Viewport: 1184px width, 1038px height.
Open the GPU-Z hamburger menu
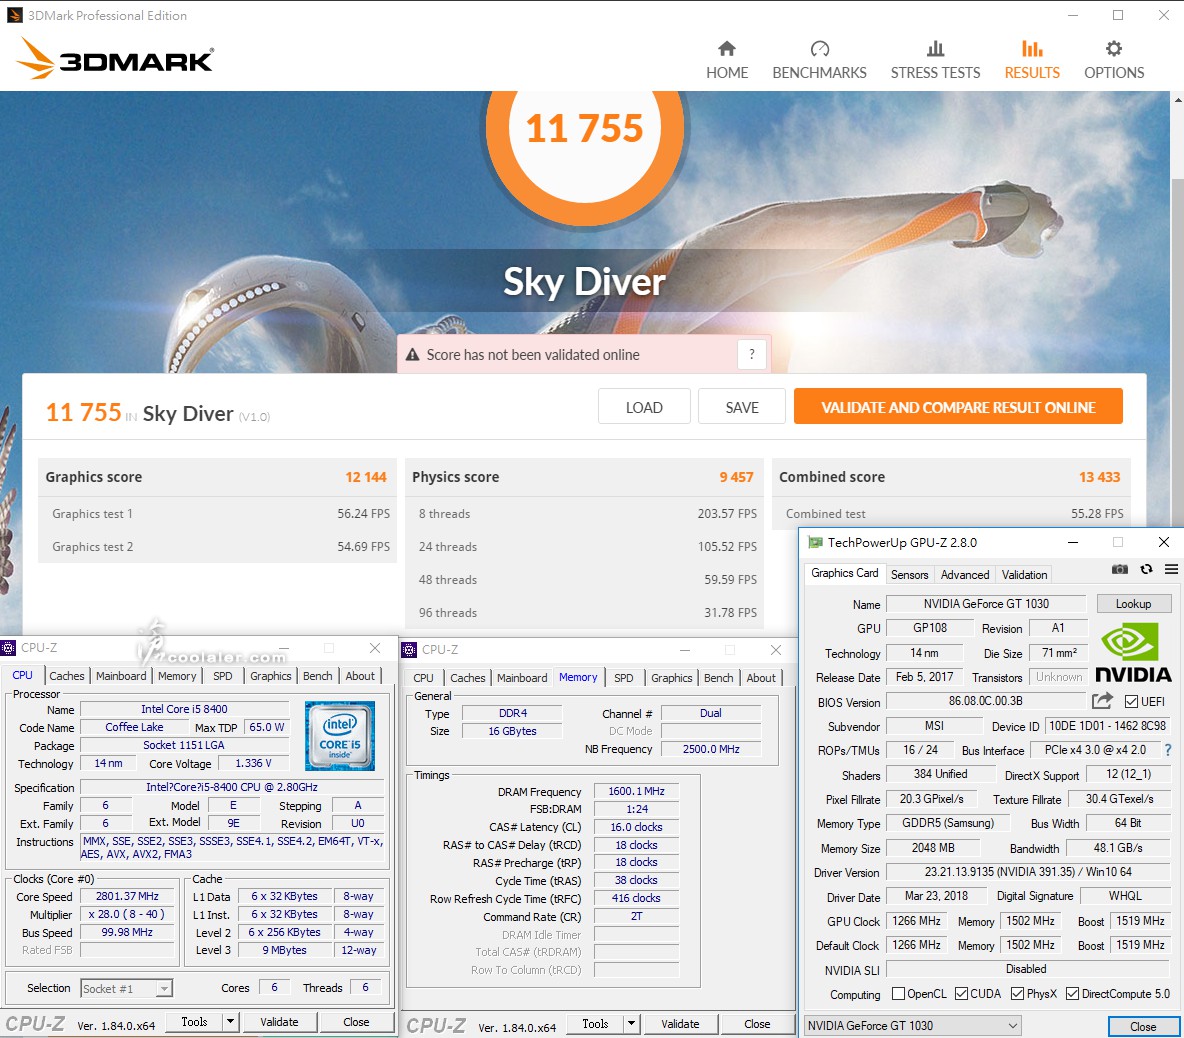[x=1171, y=569]
